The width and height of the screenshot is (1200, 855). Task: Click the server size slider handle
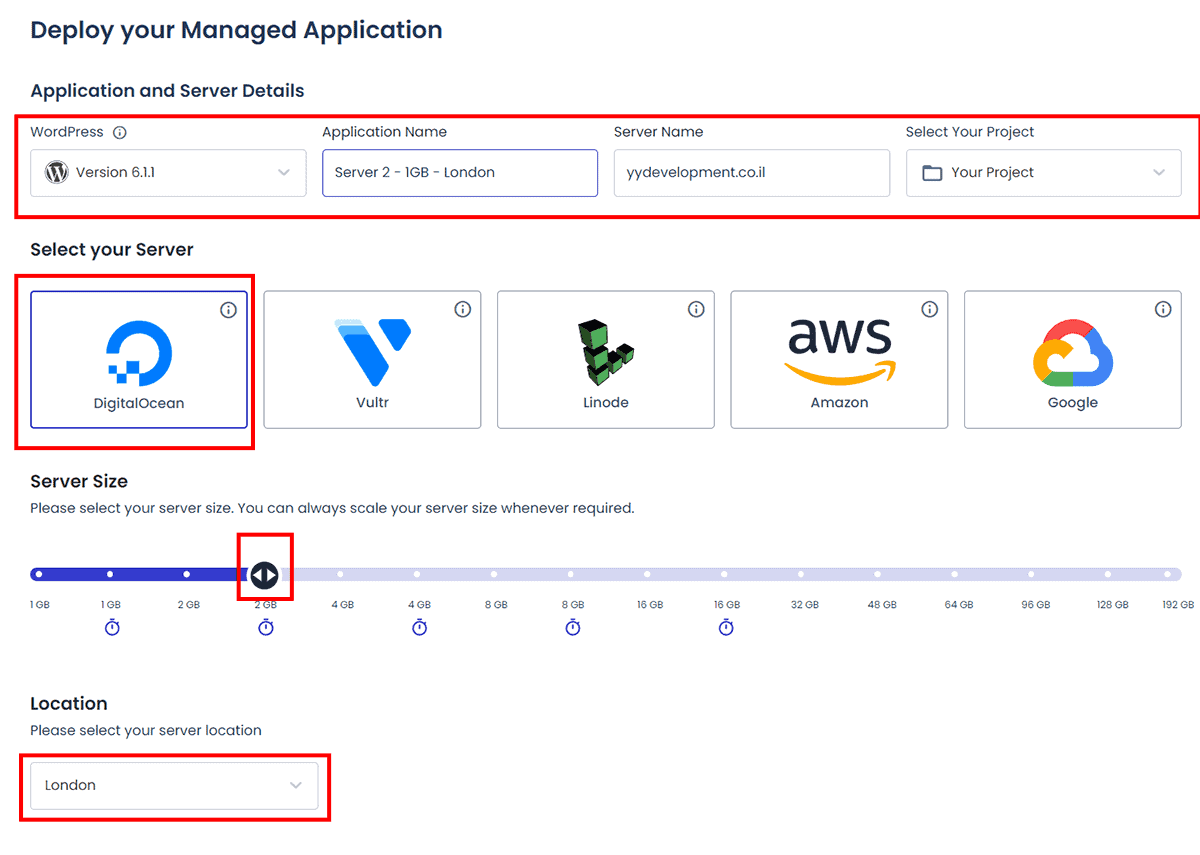point(264,575)
